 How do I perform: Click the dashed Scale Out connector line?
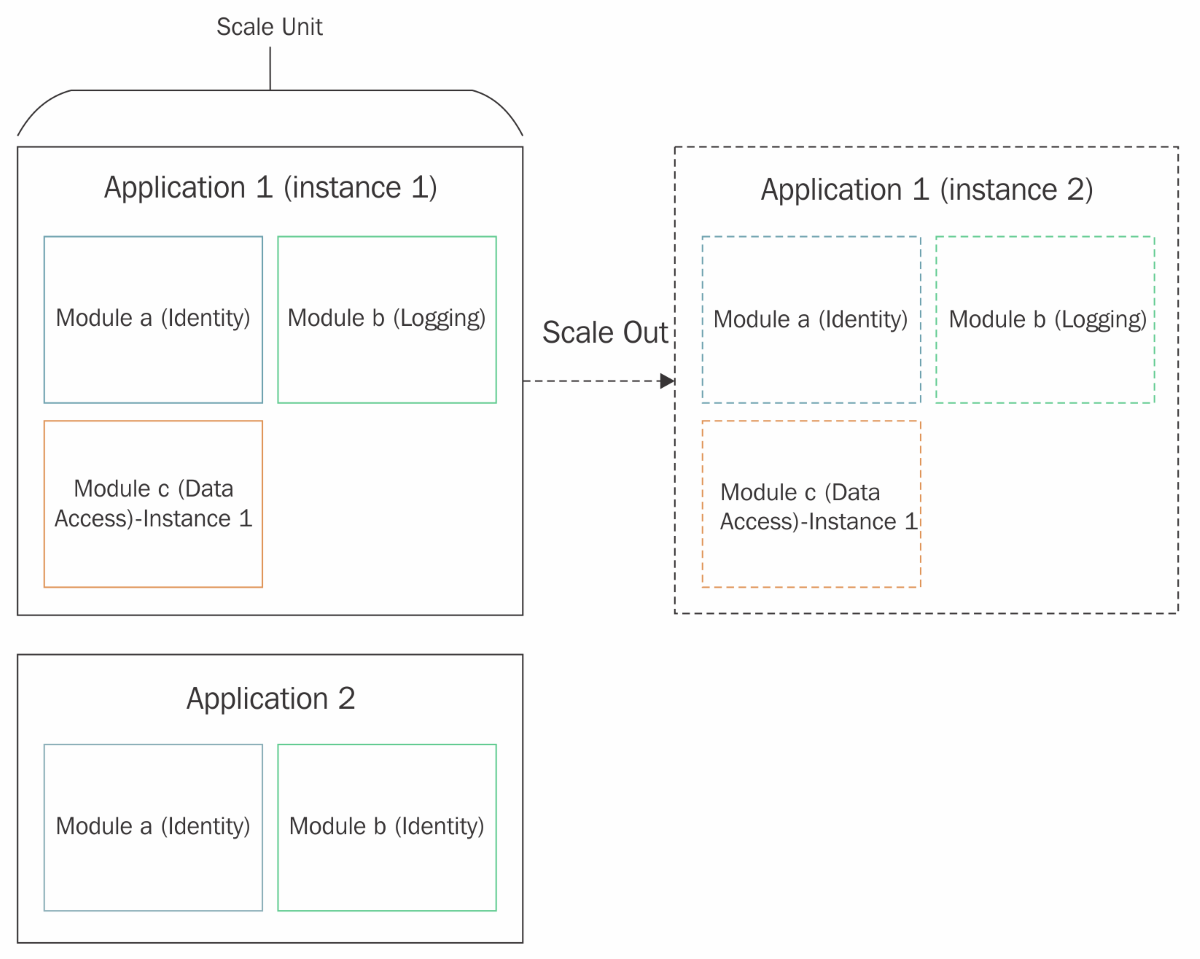590,381
